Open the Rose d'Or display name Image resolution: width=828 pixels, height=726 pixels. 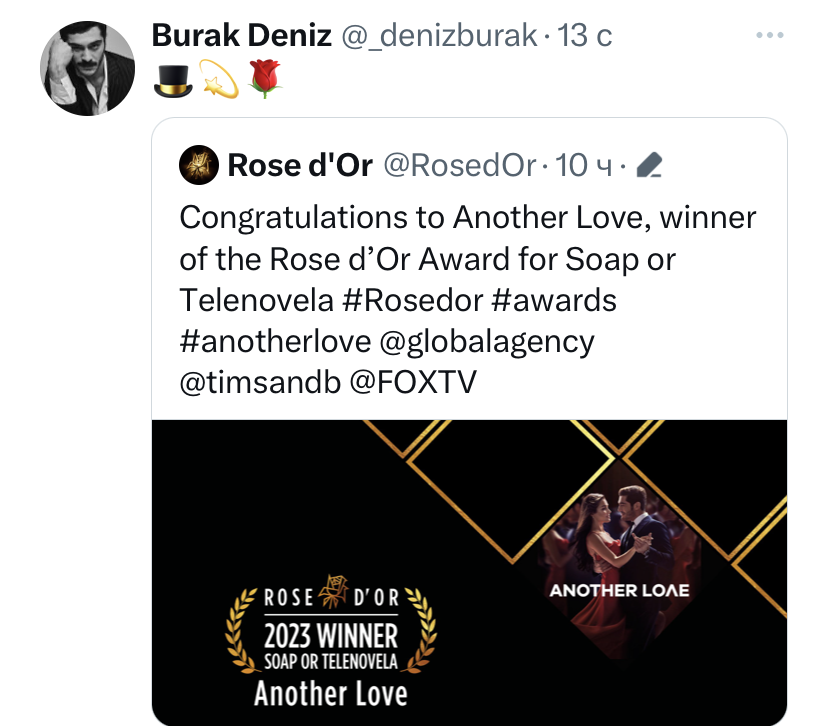(300, 165)
